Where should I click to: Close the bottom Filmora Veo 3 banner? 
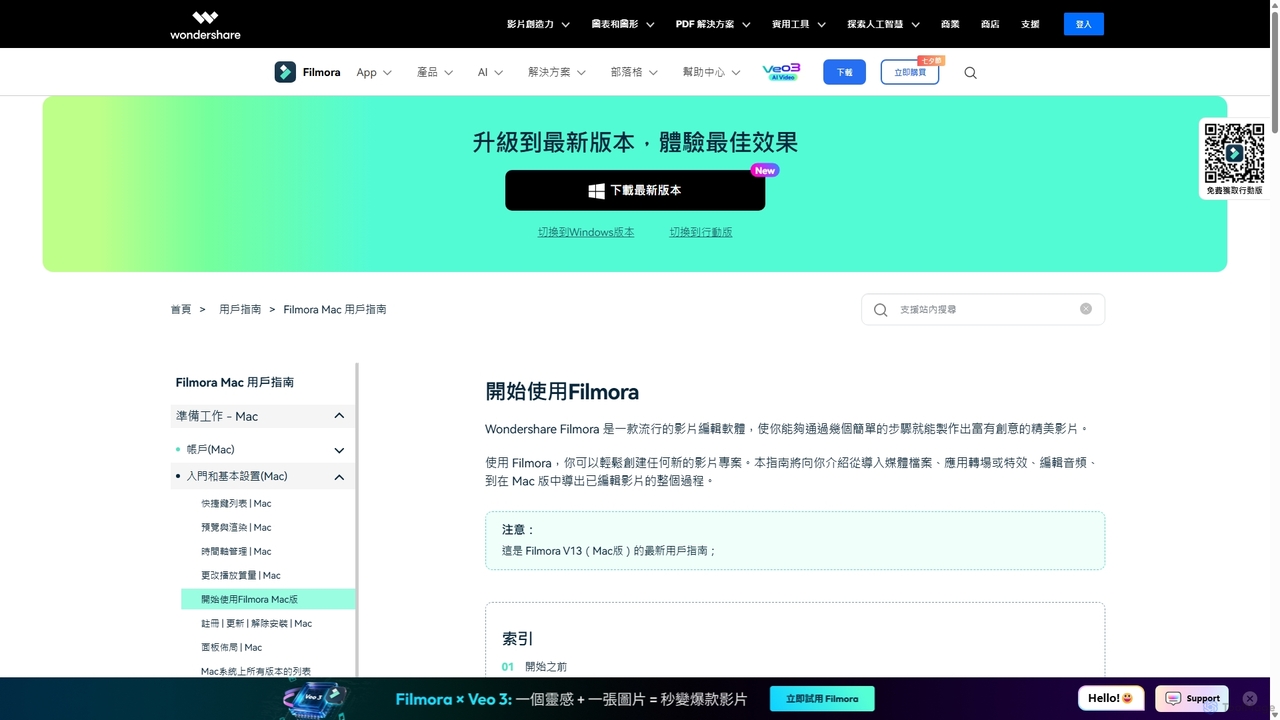[1249, 698]
